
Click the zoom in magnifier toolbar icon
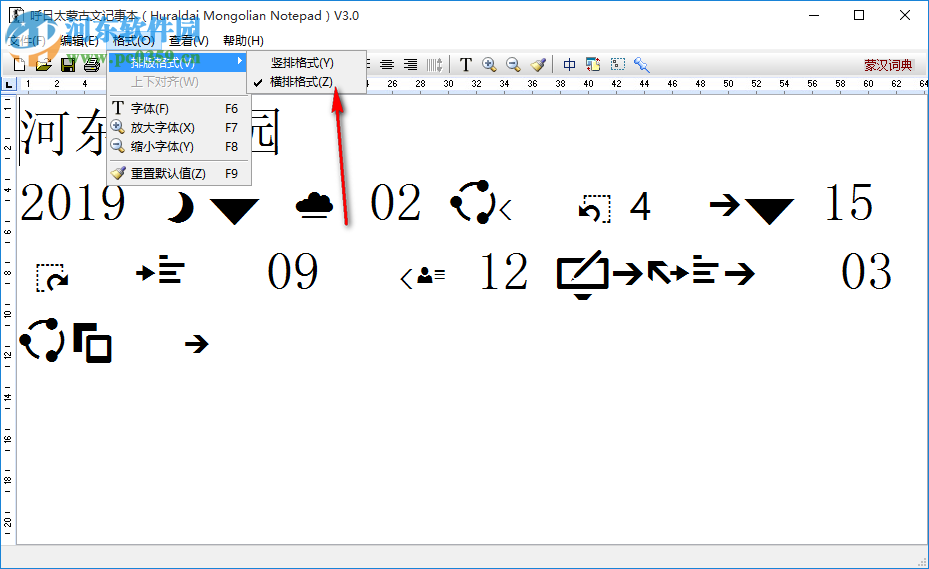click(x=489, y=65)
